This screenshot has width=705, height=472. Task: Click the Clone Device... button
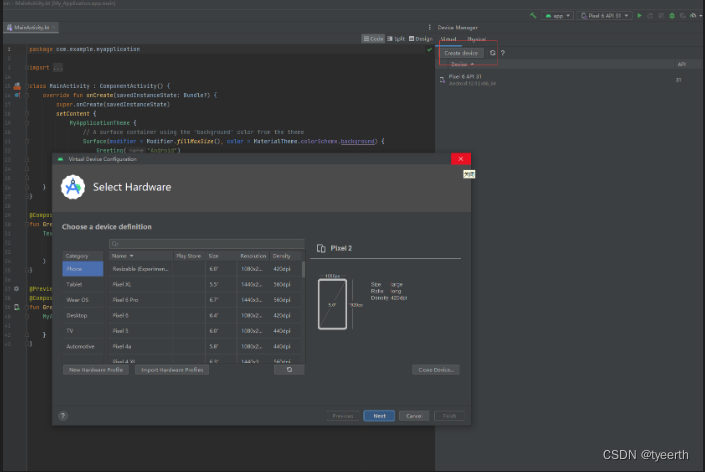(436, 370)
